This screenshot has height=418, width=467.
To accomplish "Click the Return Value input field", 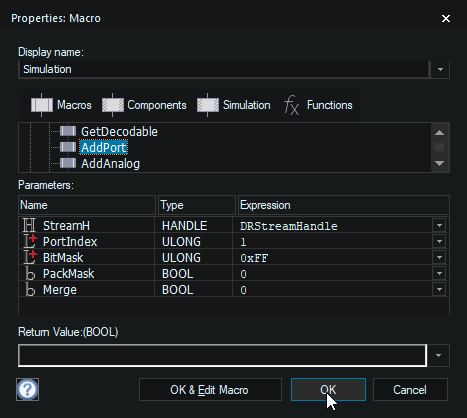I will (222, 355).
